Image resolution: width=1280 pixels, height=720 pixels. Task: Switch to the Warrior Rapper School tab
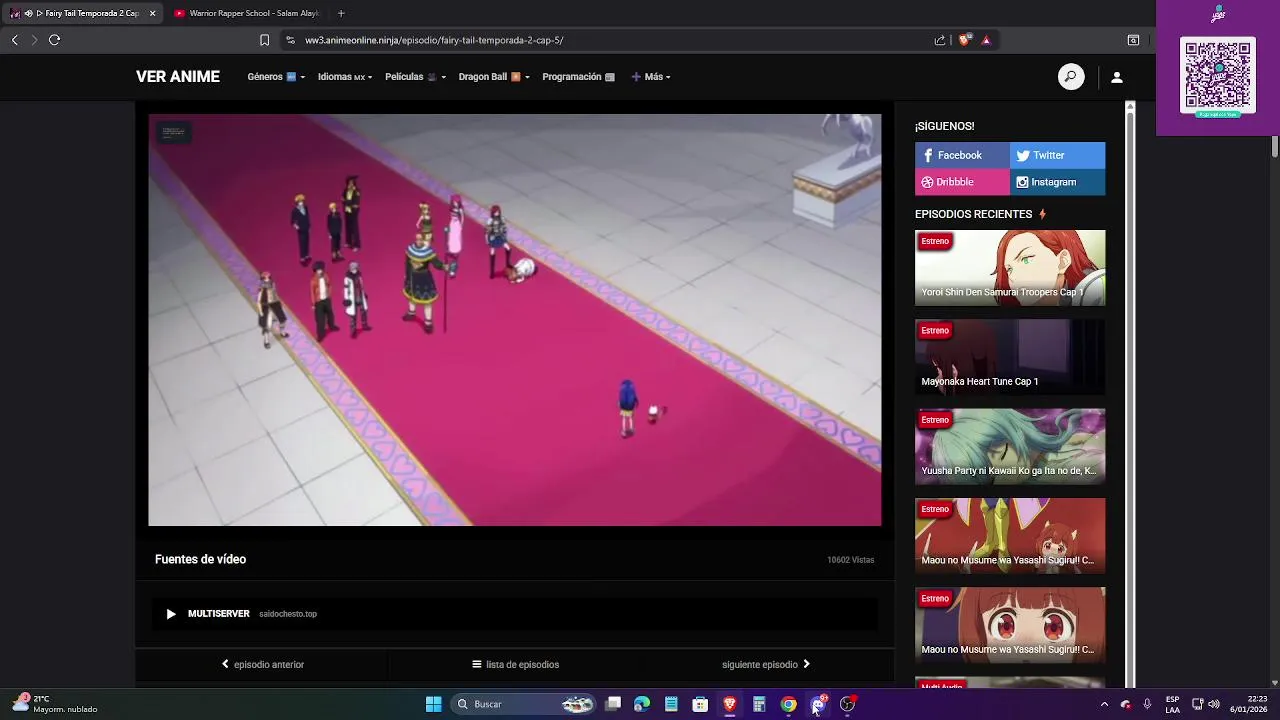[x=246, y=13]
